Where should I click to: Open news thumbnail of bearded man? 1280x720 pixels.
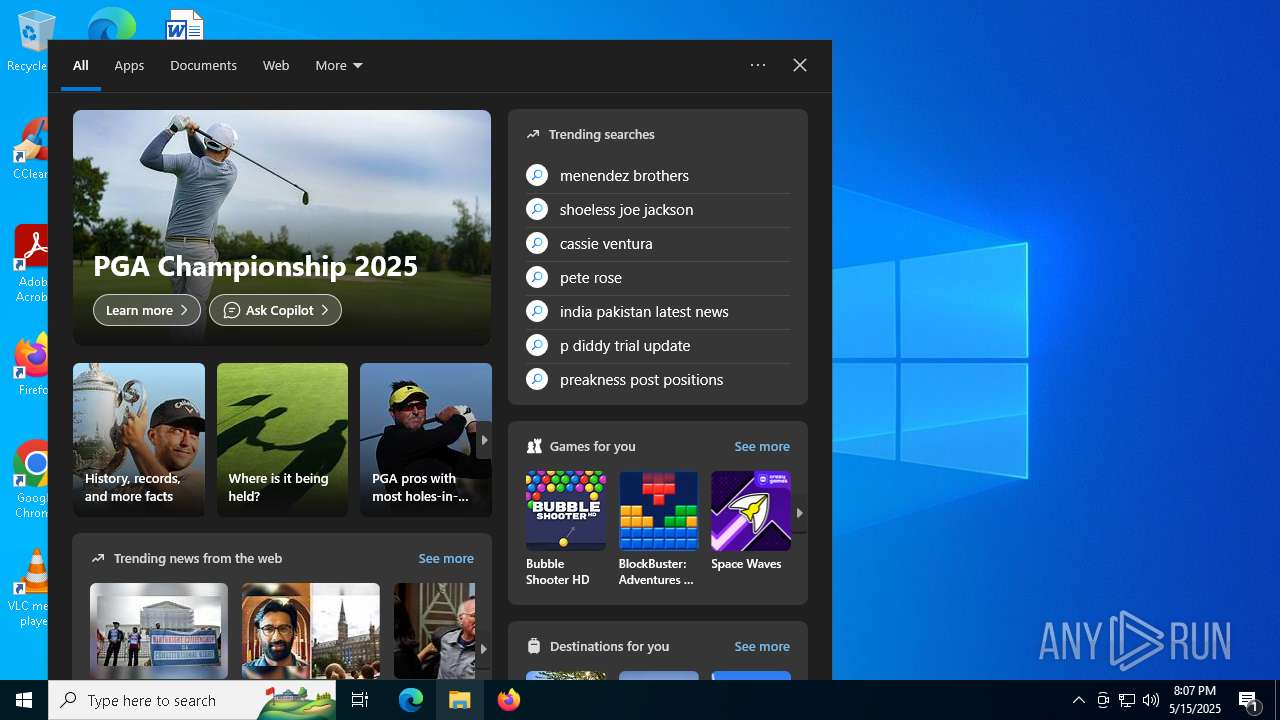pos(311,631)
